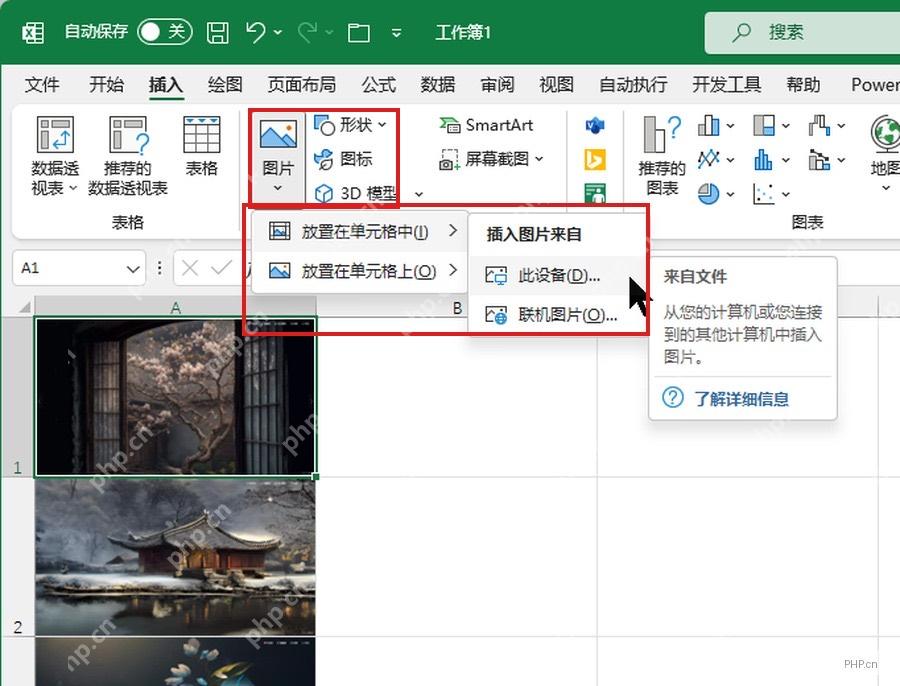Select row 1 header
Viewport: 900px width, 686px height.
click(17, 397)
